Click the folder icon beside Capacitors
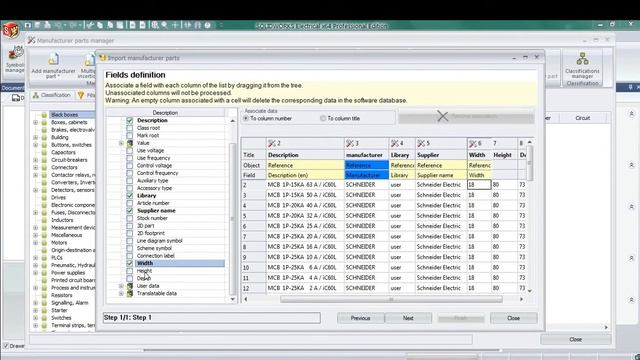This screenshot has width=640, height=360. 44,152
